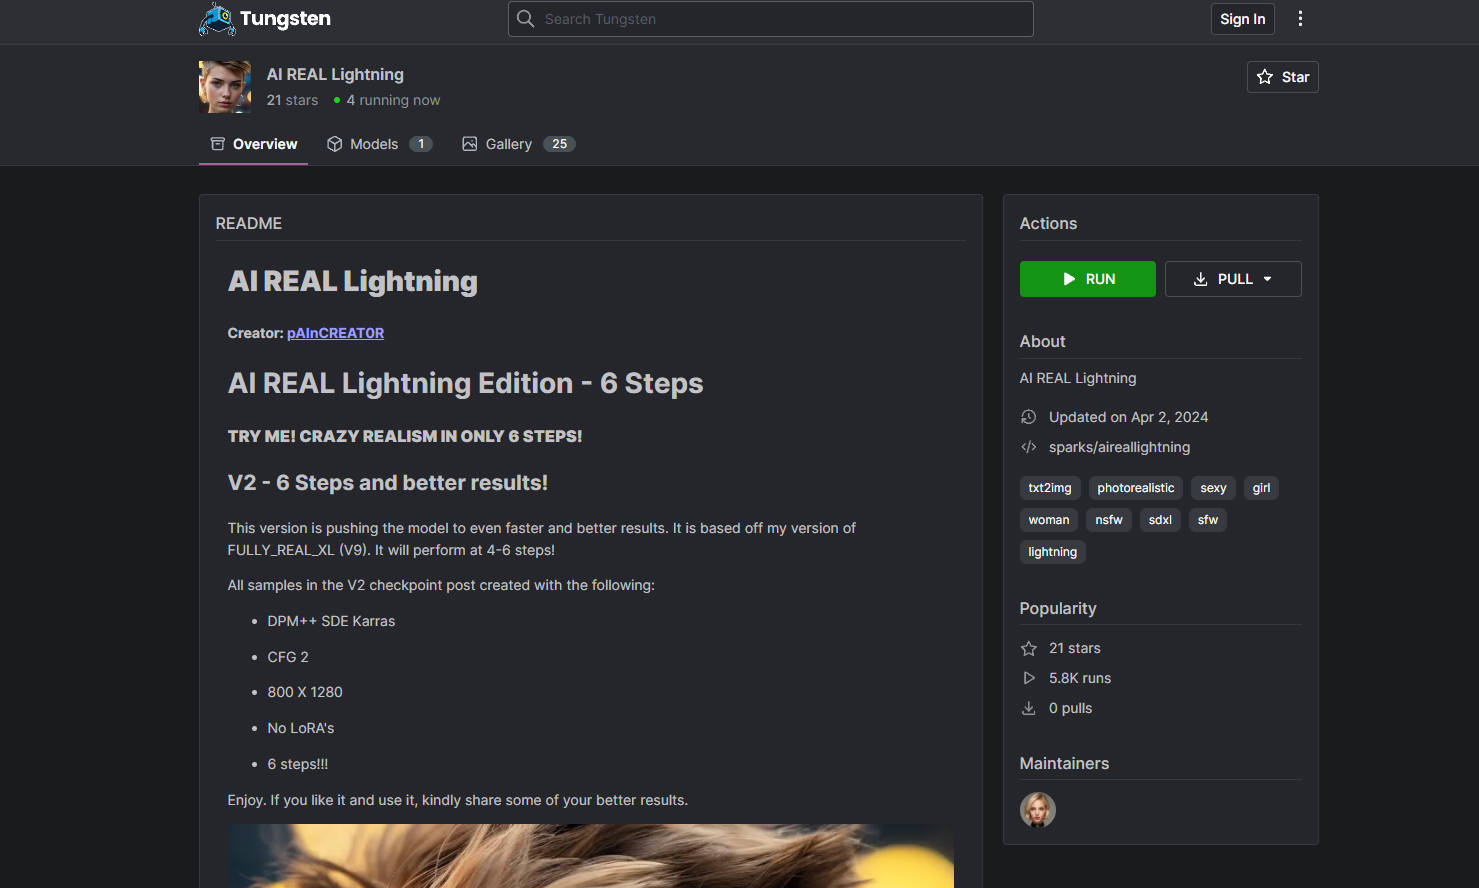This screenshot has width=1479, height=888.
Task: Switch to the Overview tab
Action: [254, 144]
